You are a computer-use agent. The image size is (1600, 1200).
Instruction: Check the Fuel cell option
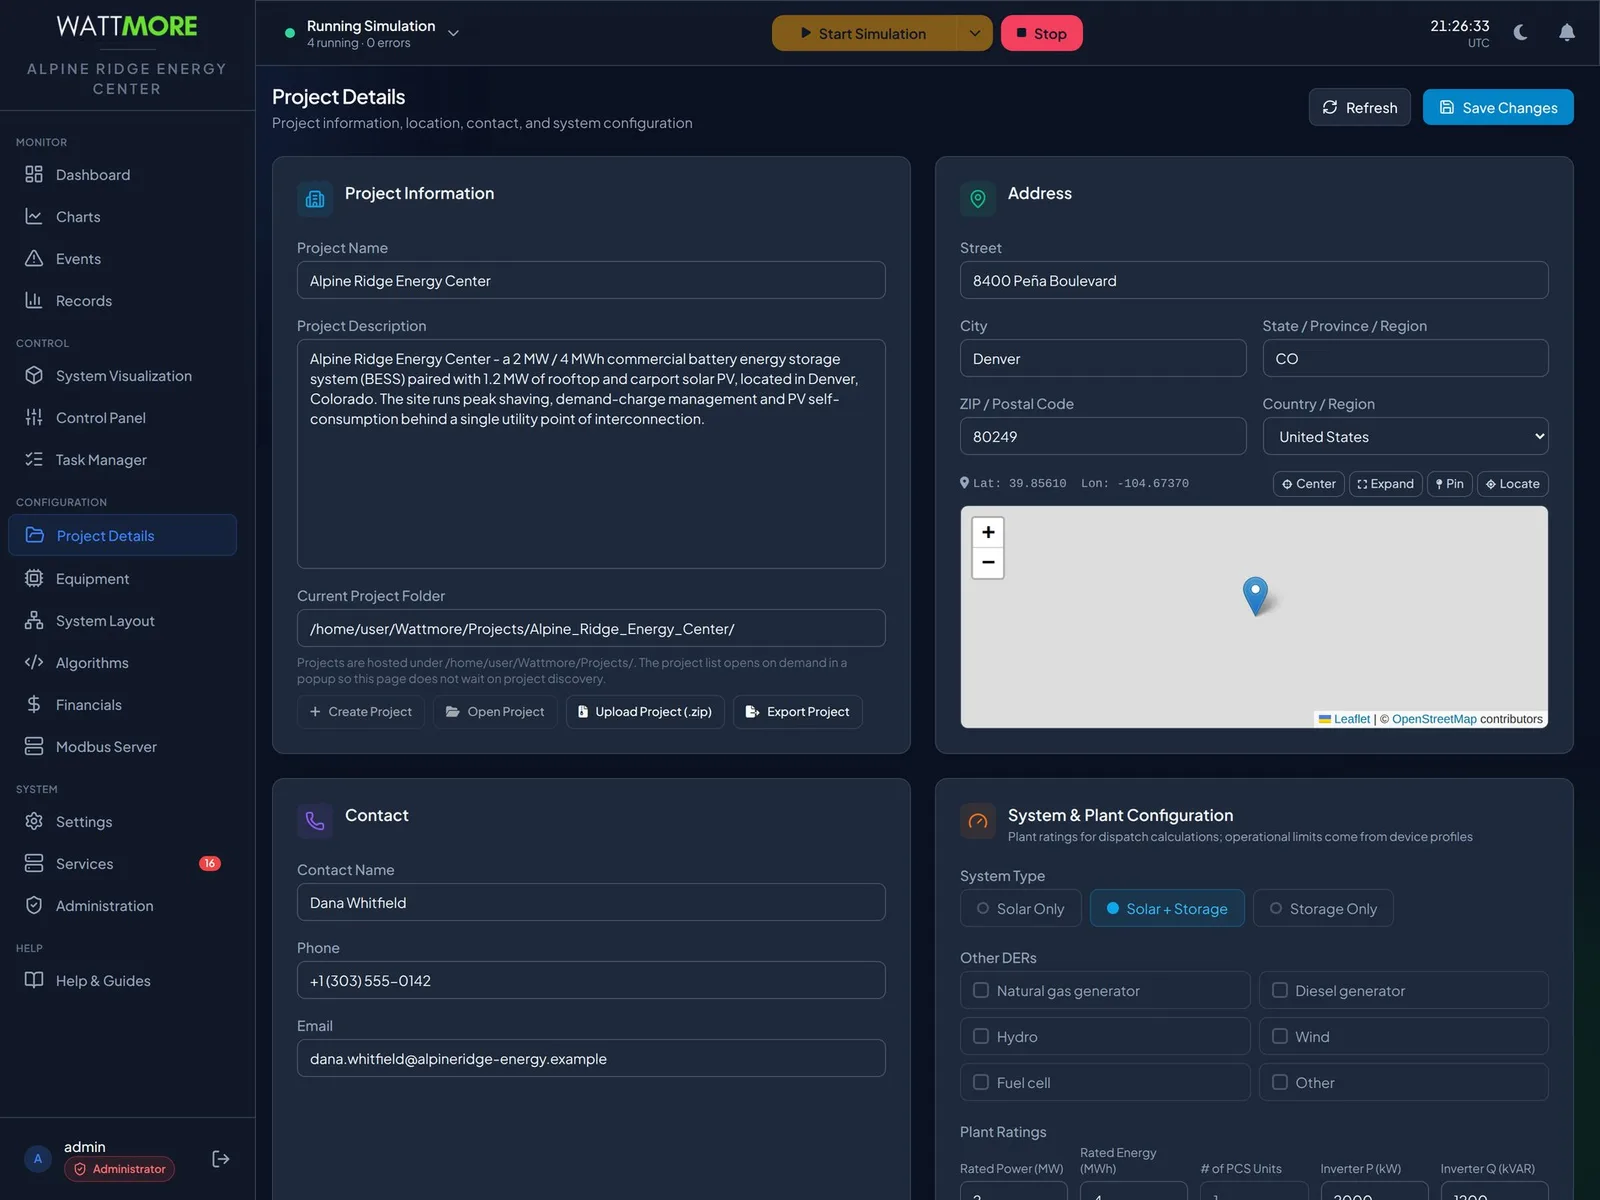[981, 1082]
